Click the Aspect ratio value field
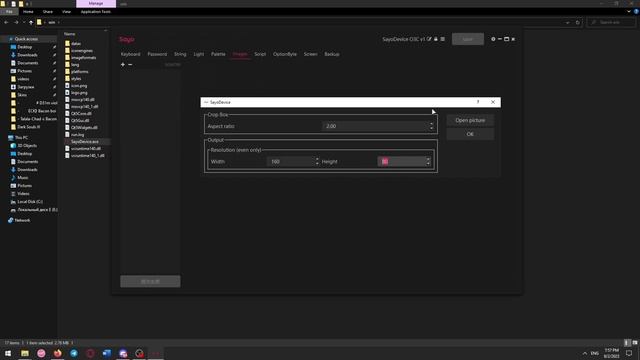Viewport: 640px width, 360px height. (375, 126)
